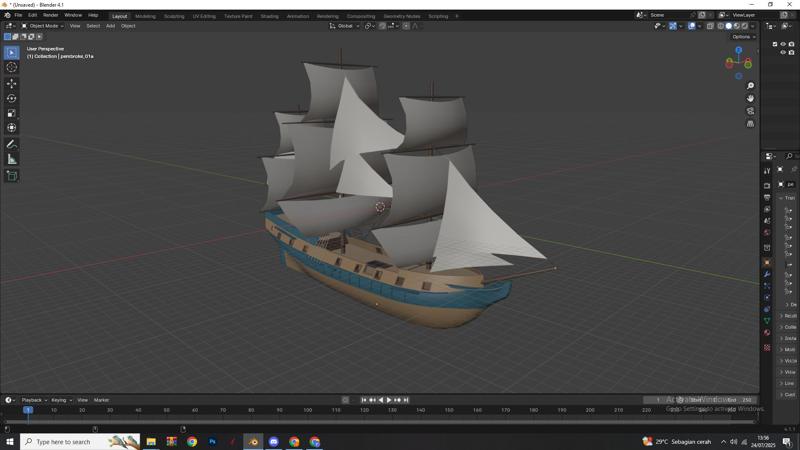Jump to the last frame
This screenshot has width=800, height=450.
[406, 400]
